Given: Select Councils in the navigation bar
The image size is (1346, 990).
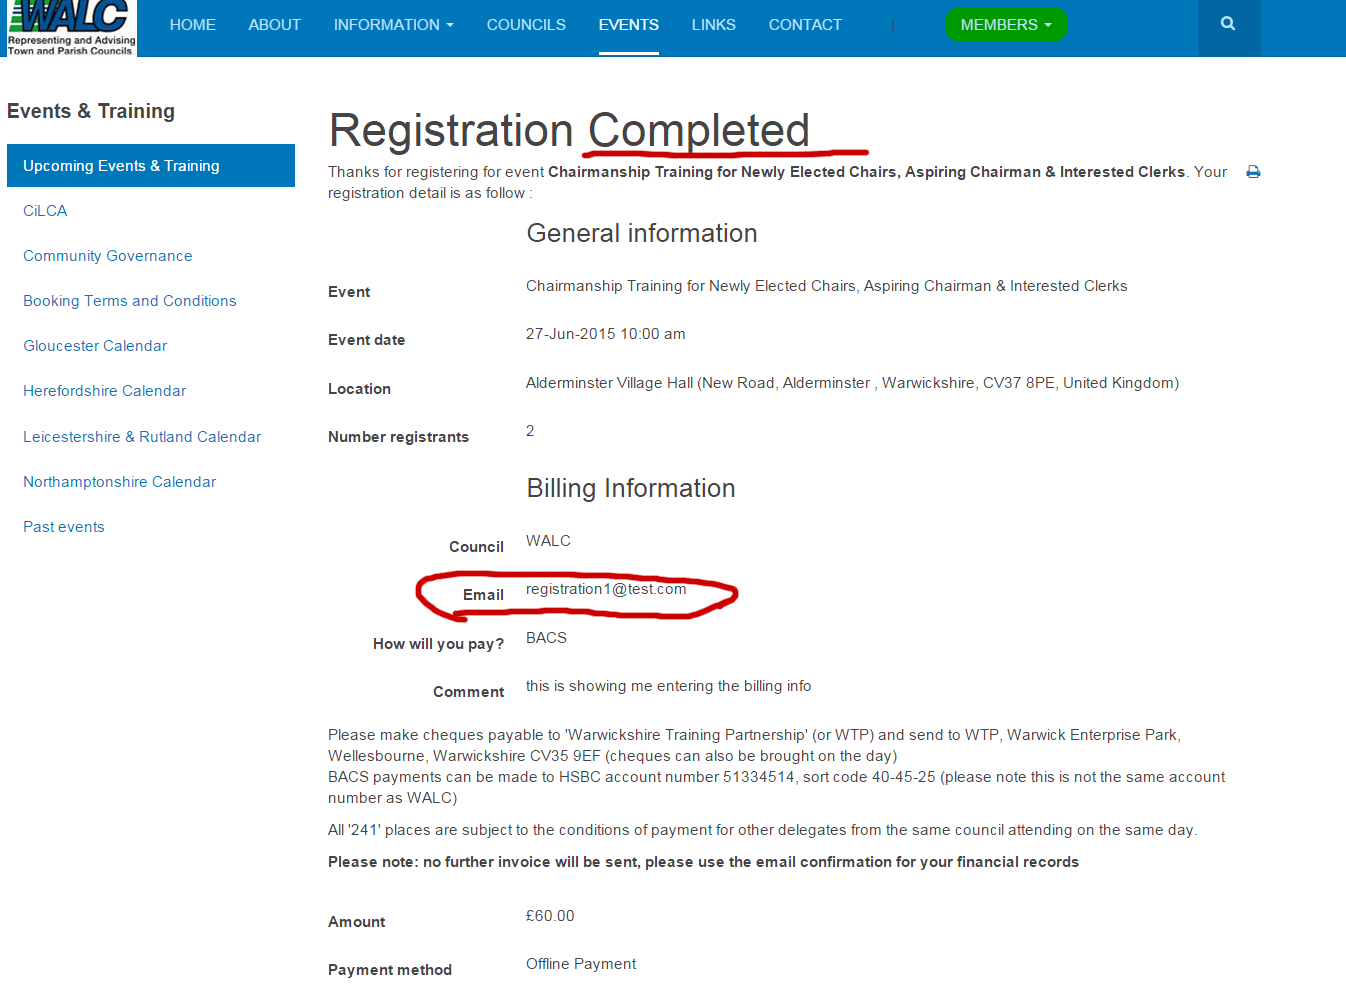Looking at the screenshot, I should coord(526,25).
